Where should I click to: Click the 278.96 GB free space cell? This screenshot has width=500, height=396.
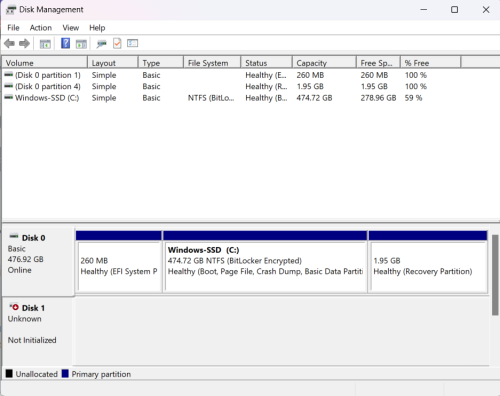(378, 98)
